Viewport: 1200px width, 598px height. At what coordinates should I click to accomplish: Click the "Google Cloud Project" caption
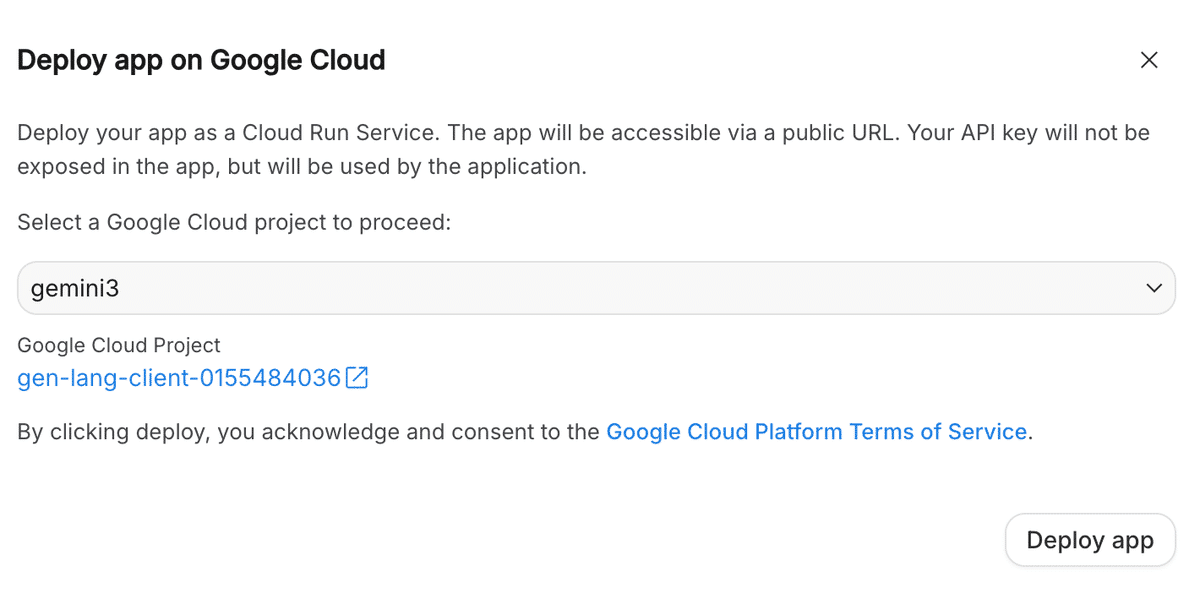pos(119,345)
